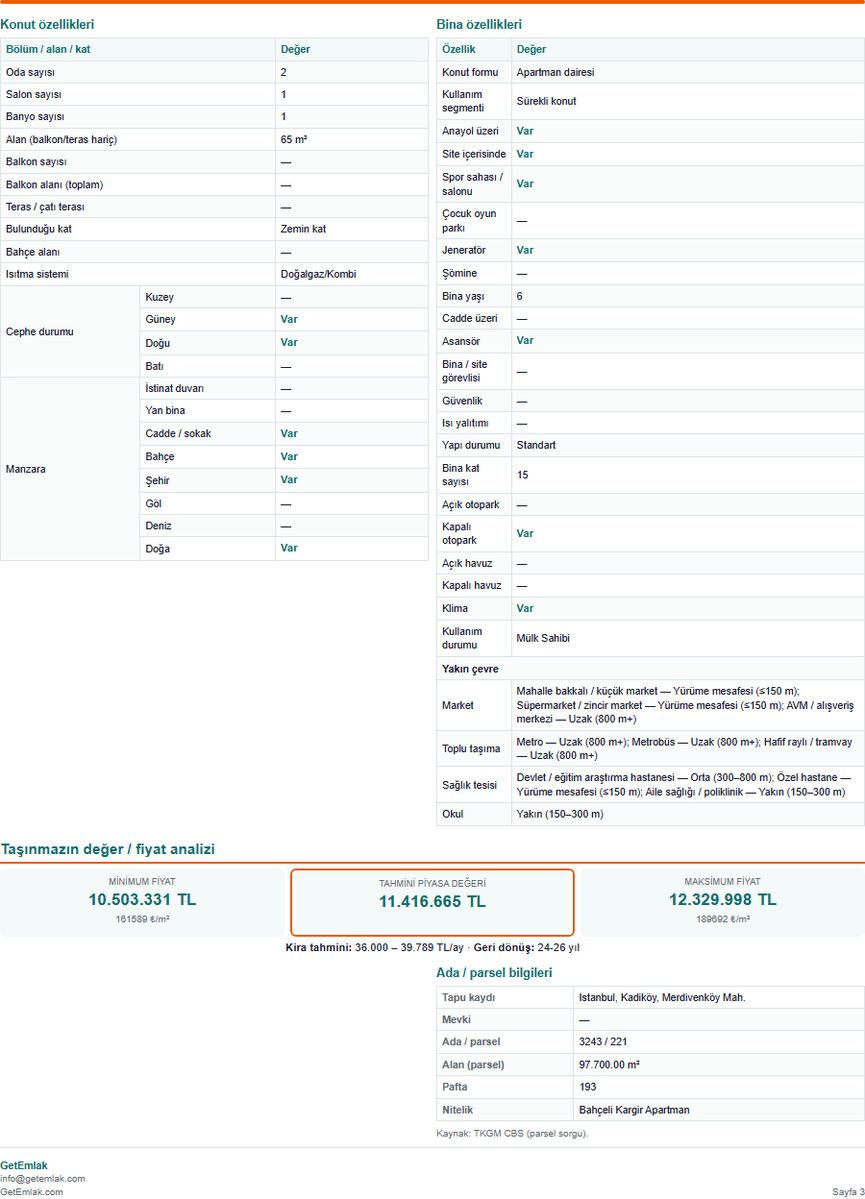Click the "Isıtma sistemi" row label

pyautogui.click(x=37, y=274)
